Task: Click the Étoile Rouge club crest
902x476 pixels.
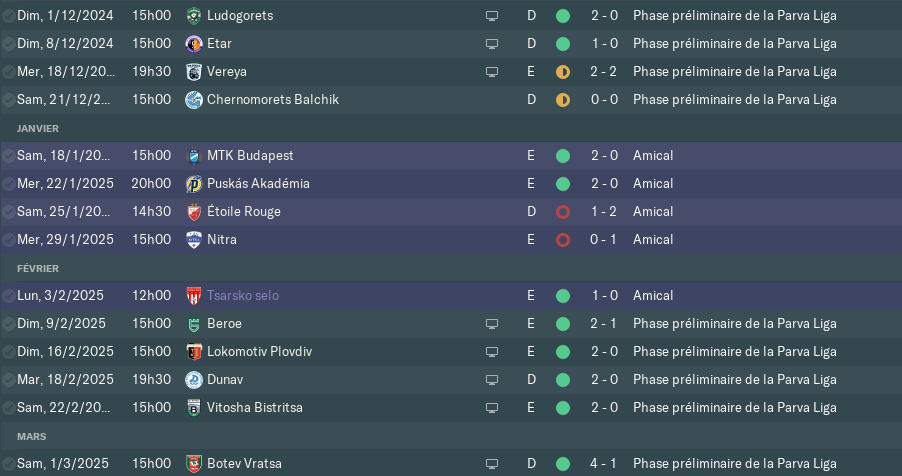Action: (194, 212)
